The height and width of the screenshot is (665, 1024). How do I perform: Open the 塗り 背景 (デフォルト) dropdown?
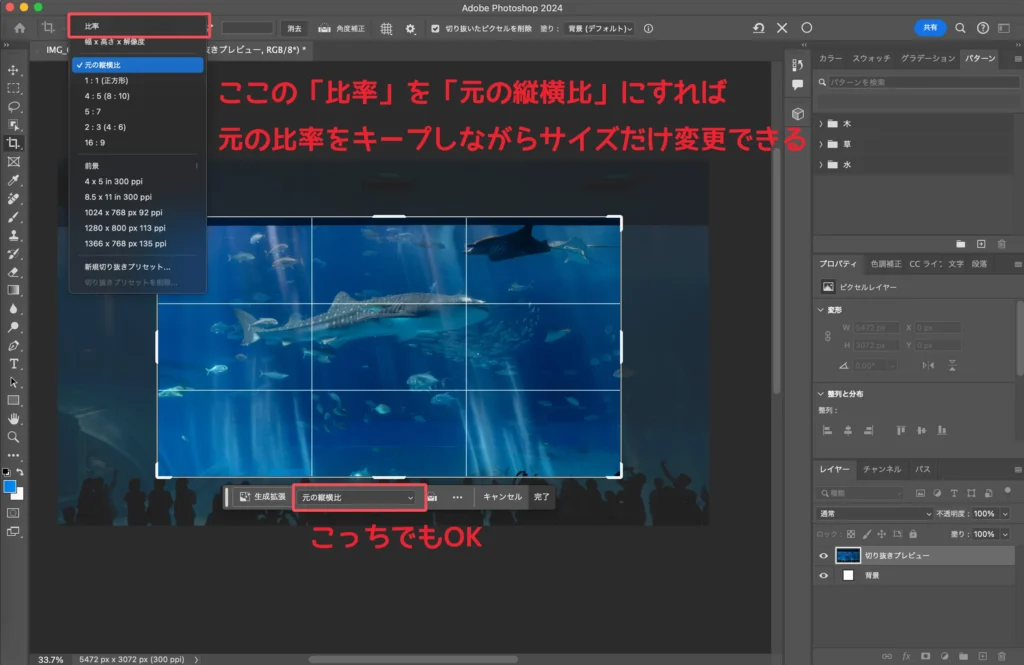(598, 29)
